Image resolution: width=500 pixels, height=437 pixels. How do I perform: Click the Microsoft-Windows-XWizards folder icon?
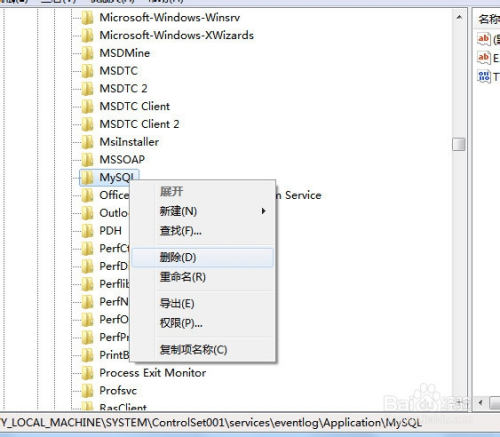coord(88,35)
